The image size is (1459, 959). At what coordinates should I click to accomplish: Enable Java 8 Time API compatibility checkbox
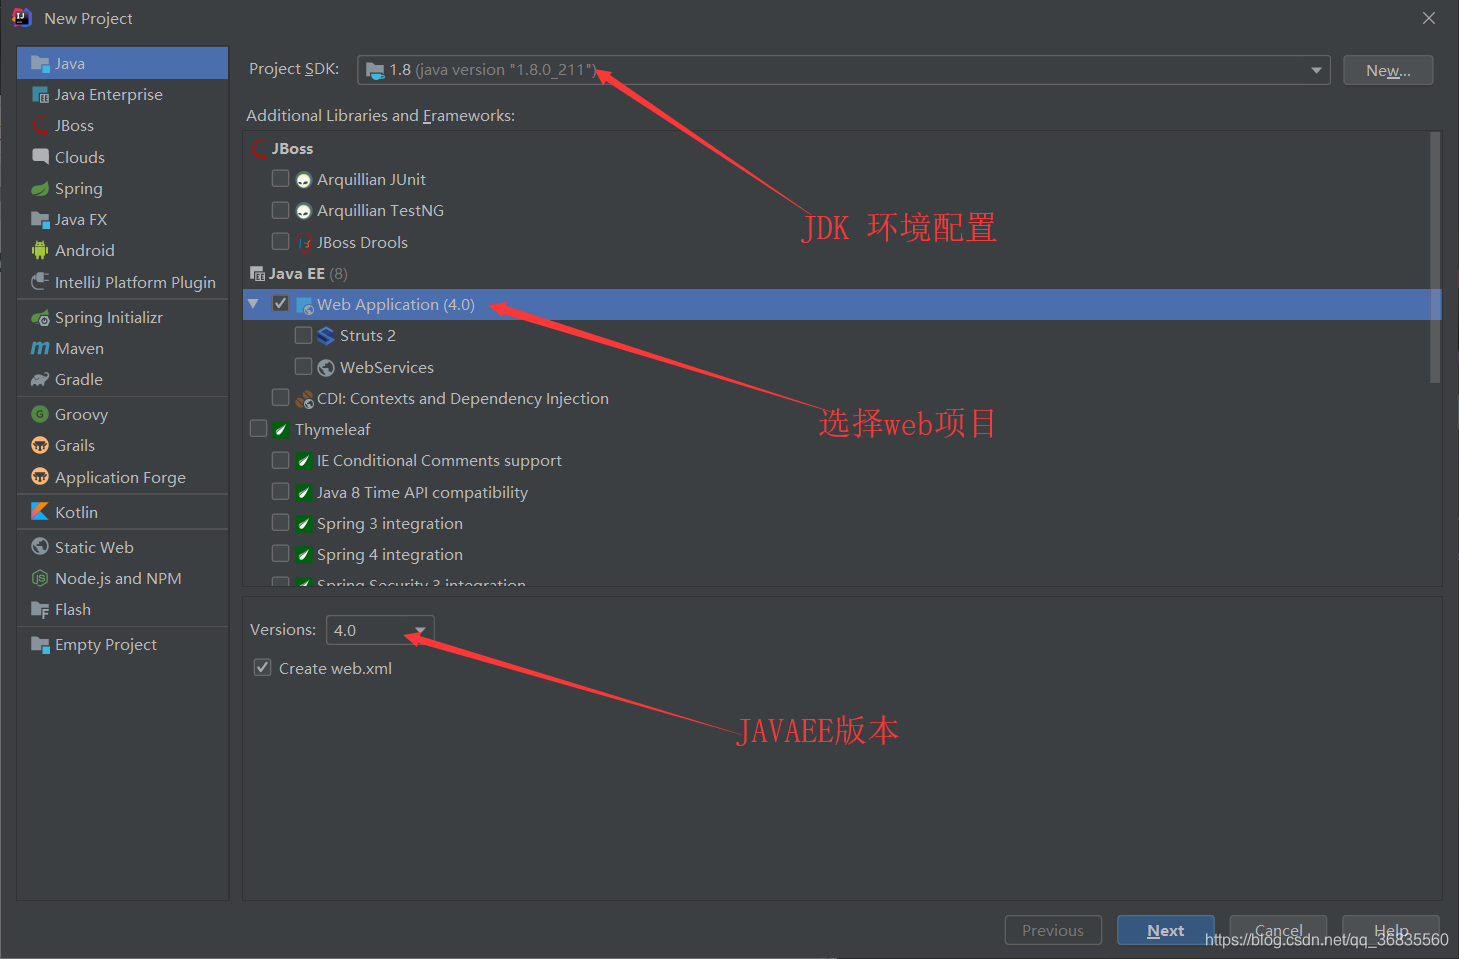pos(281,491)
